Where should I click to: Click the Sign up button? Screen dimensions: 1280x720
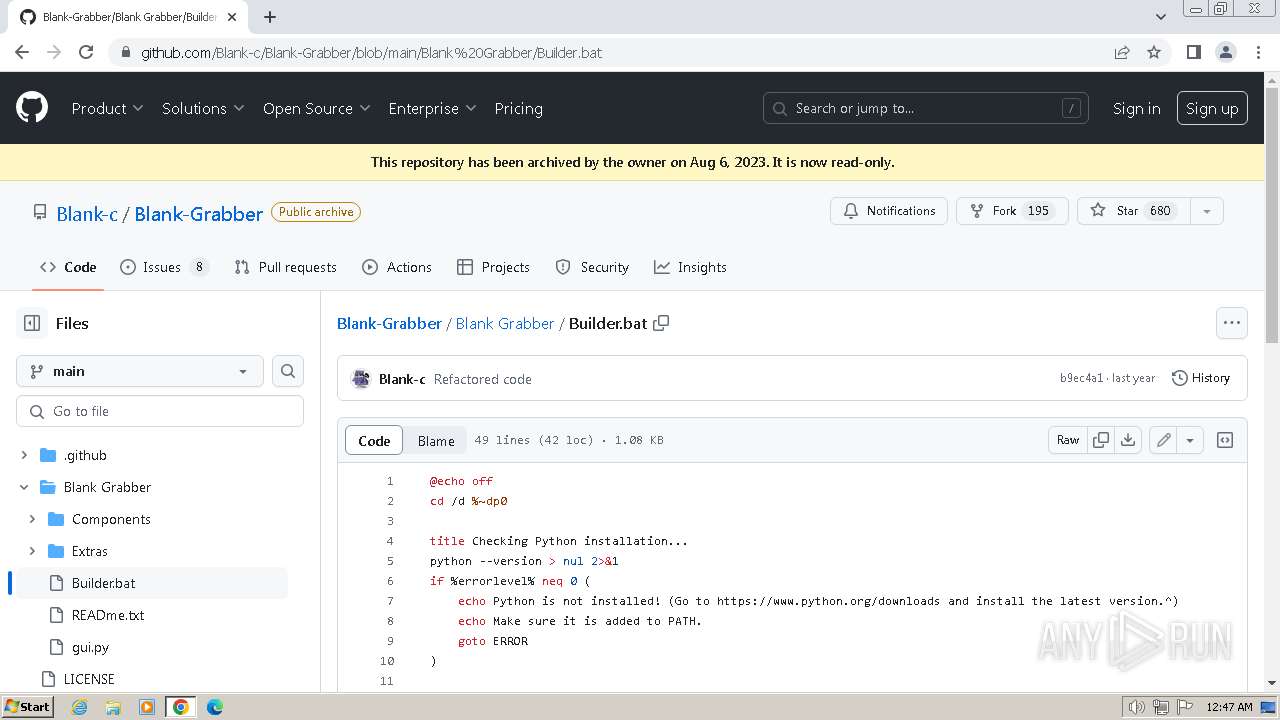tap(1212, 108)
